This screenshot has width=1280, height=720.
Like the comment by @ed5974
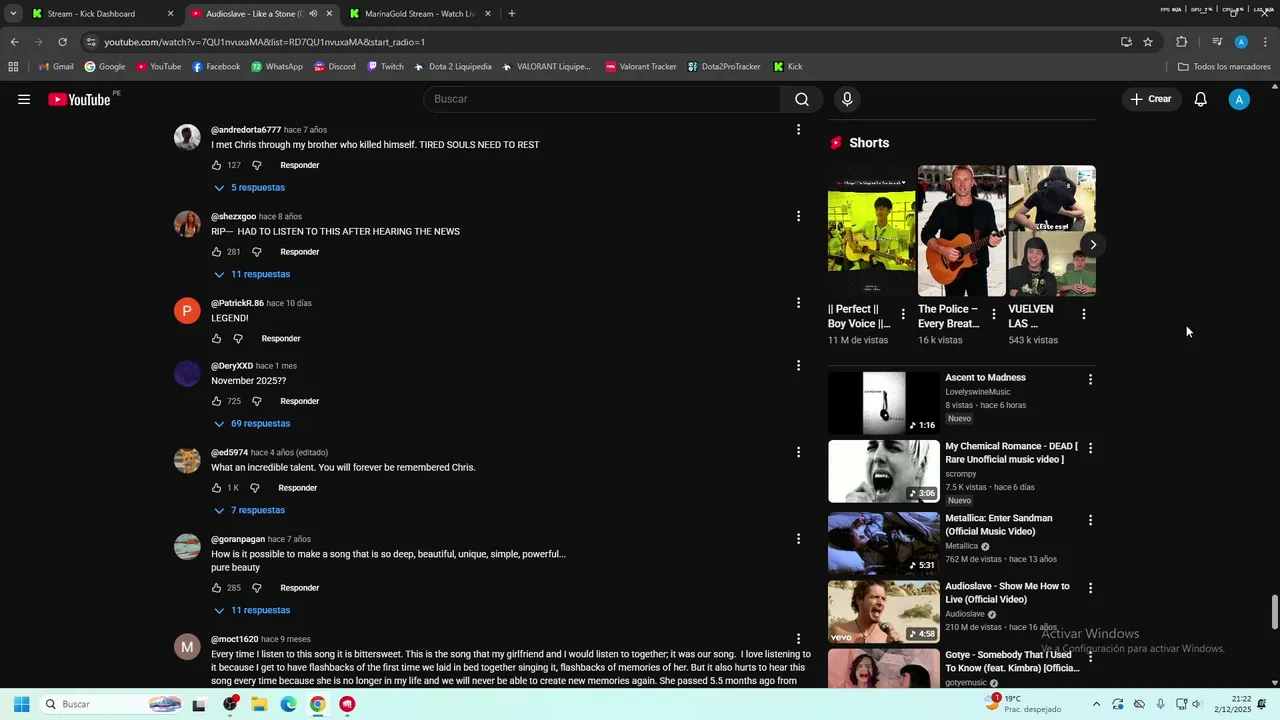click(216, 488)
